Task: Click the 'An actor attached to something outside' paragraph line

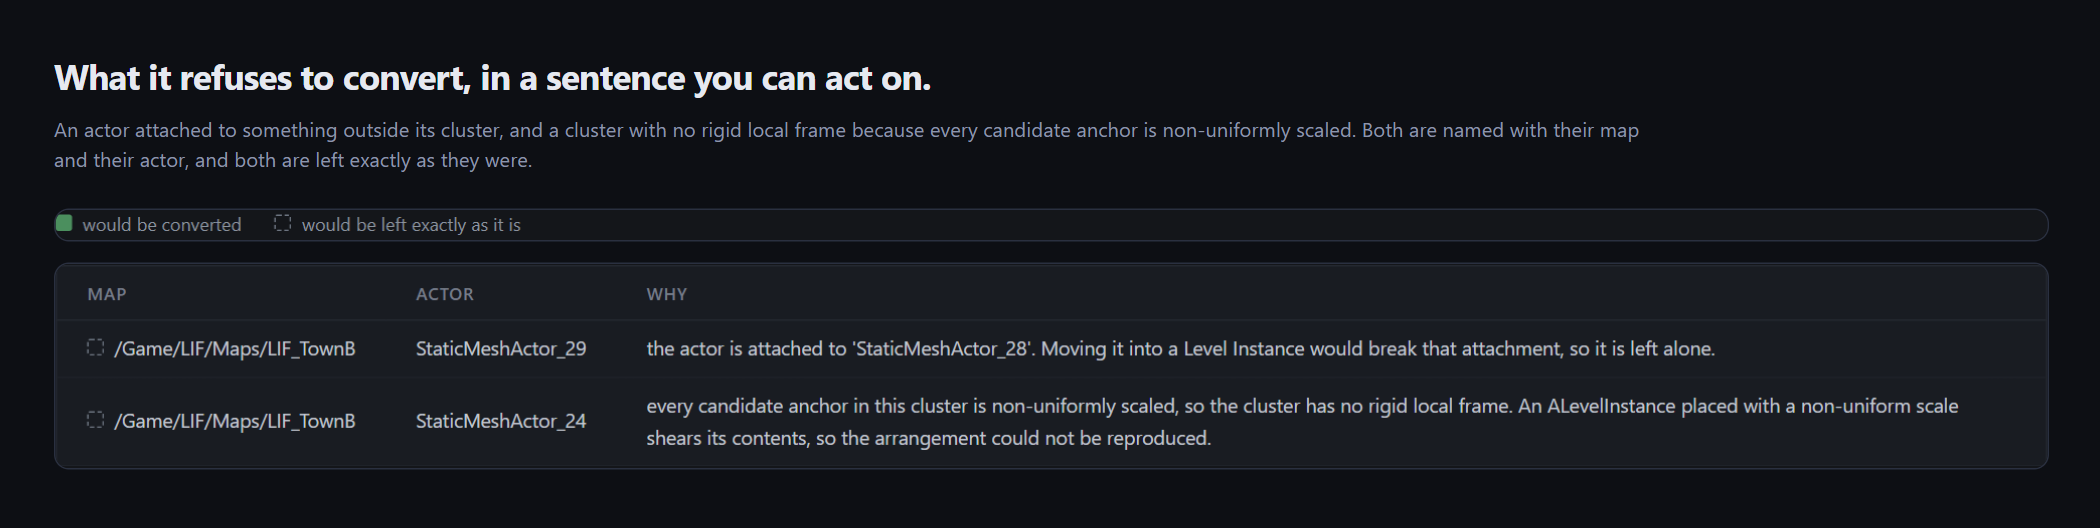Action: click(x=846, y=130)
